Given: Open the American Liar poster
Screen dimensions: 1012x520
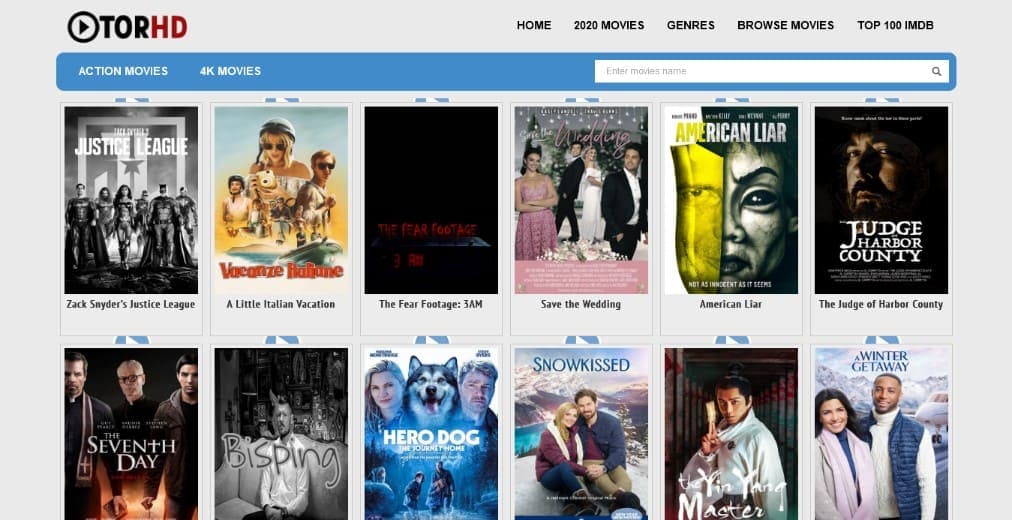Looking at the screenshot, I should click(731, 200).
